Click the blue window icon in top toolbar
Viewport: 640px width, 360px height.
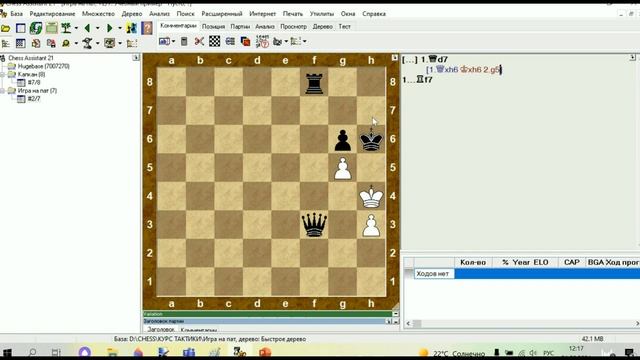(x=20, y=28)
